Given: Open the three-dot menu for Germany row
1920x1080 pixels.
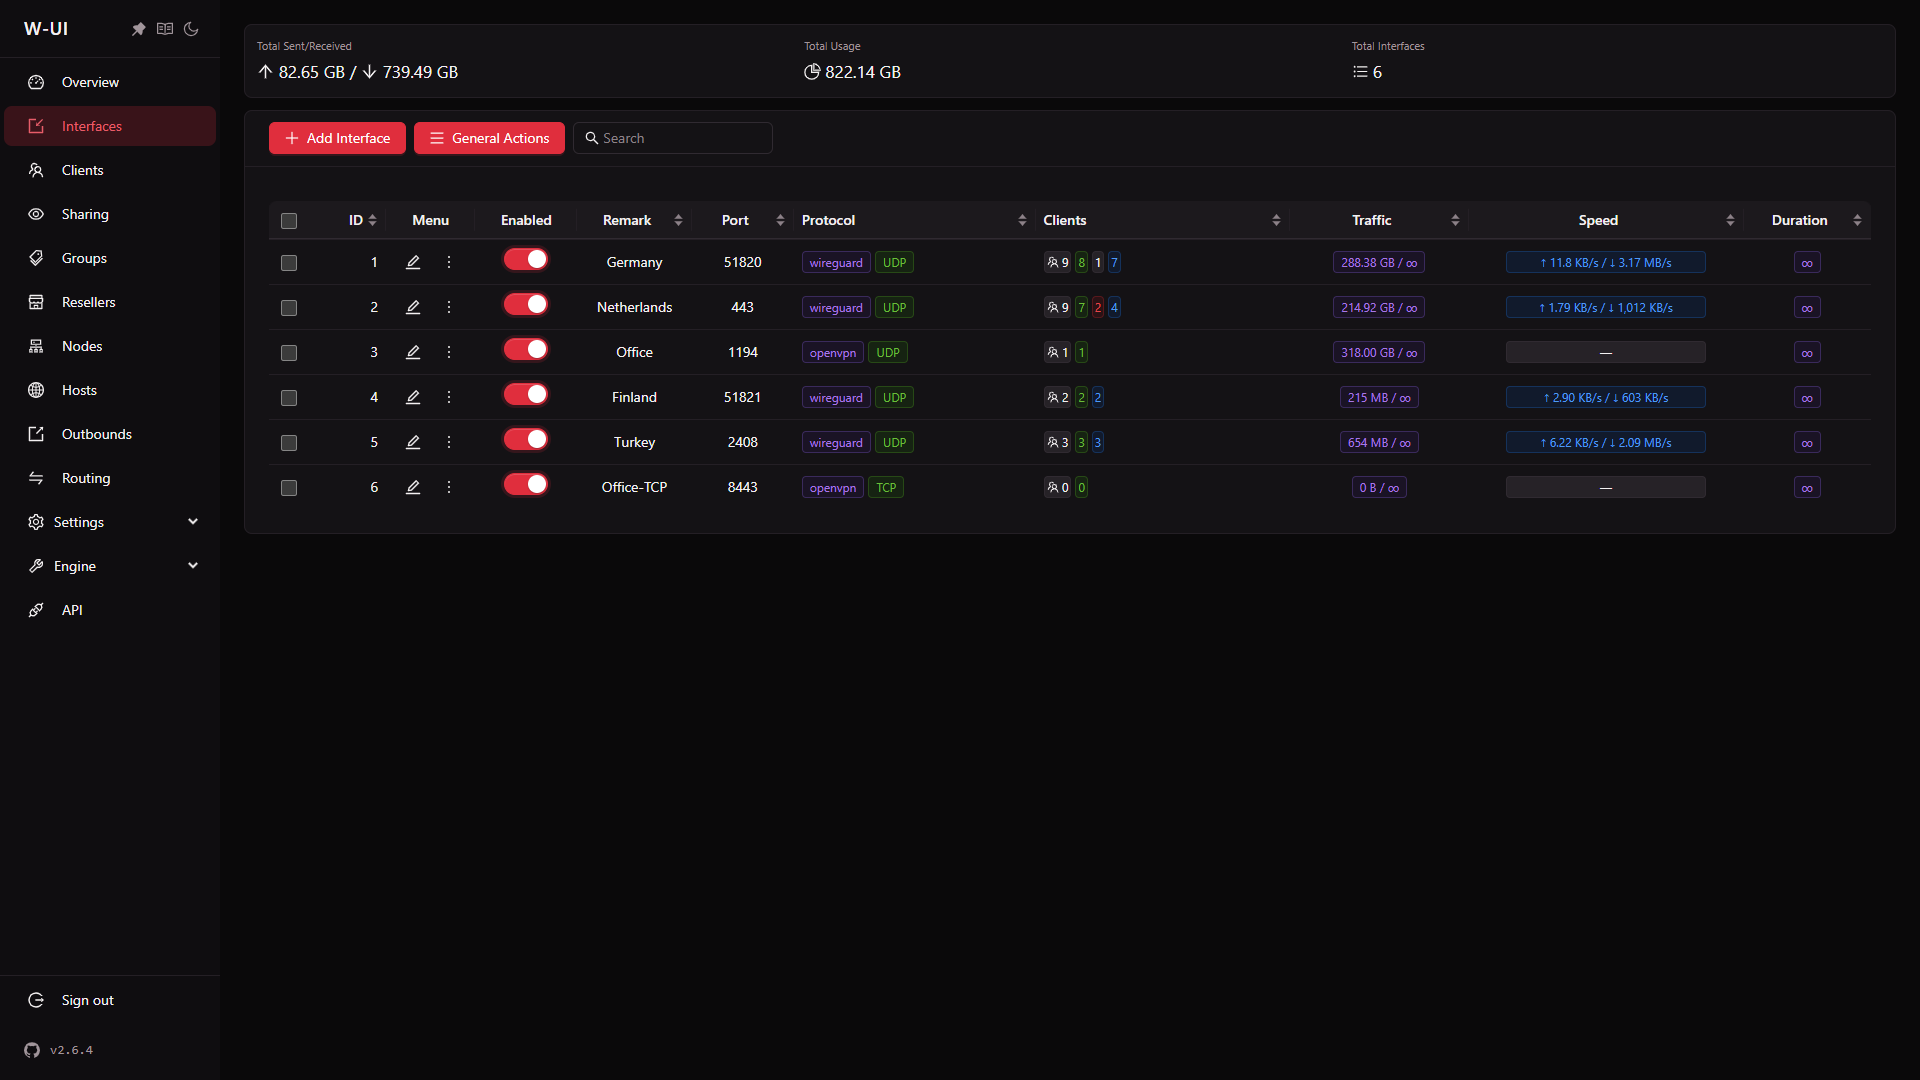Looking at the screenshot, I should (x=449, y=262).
